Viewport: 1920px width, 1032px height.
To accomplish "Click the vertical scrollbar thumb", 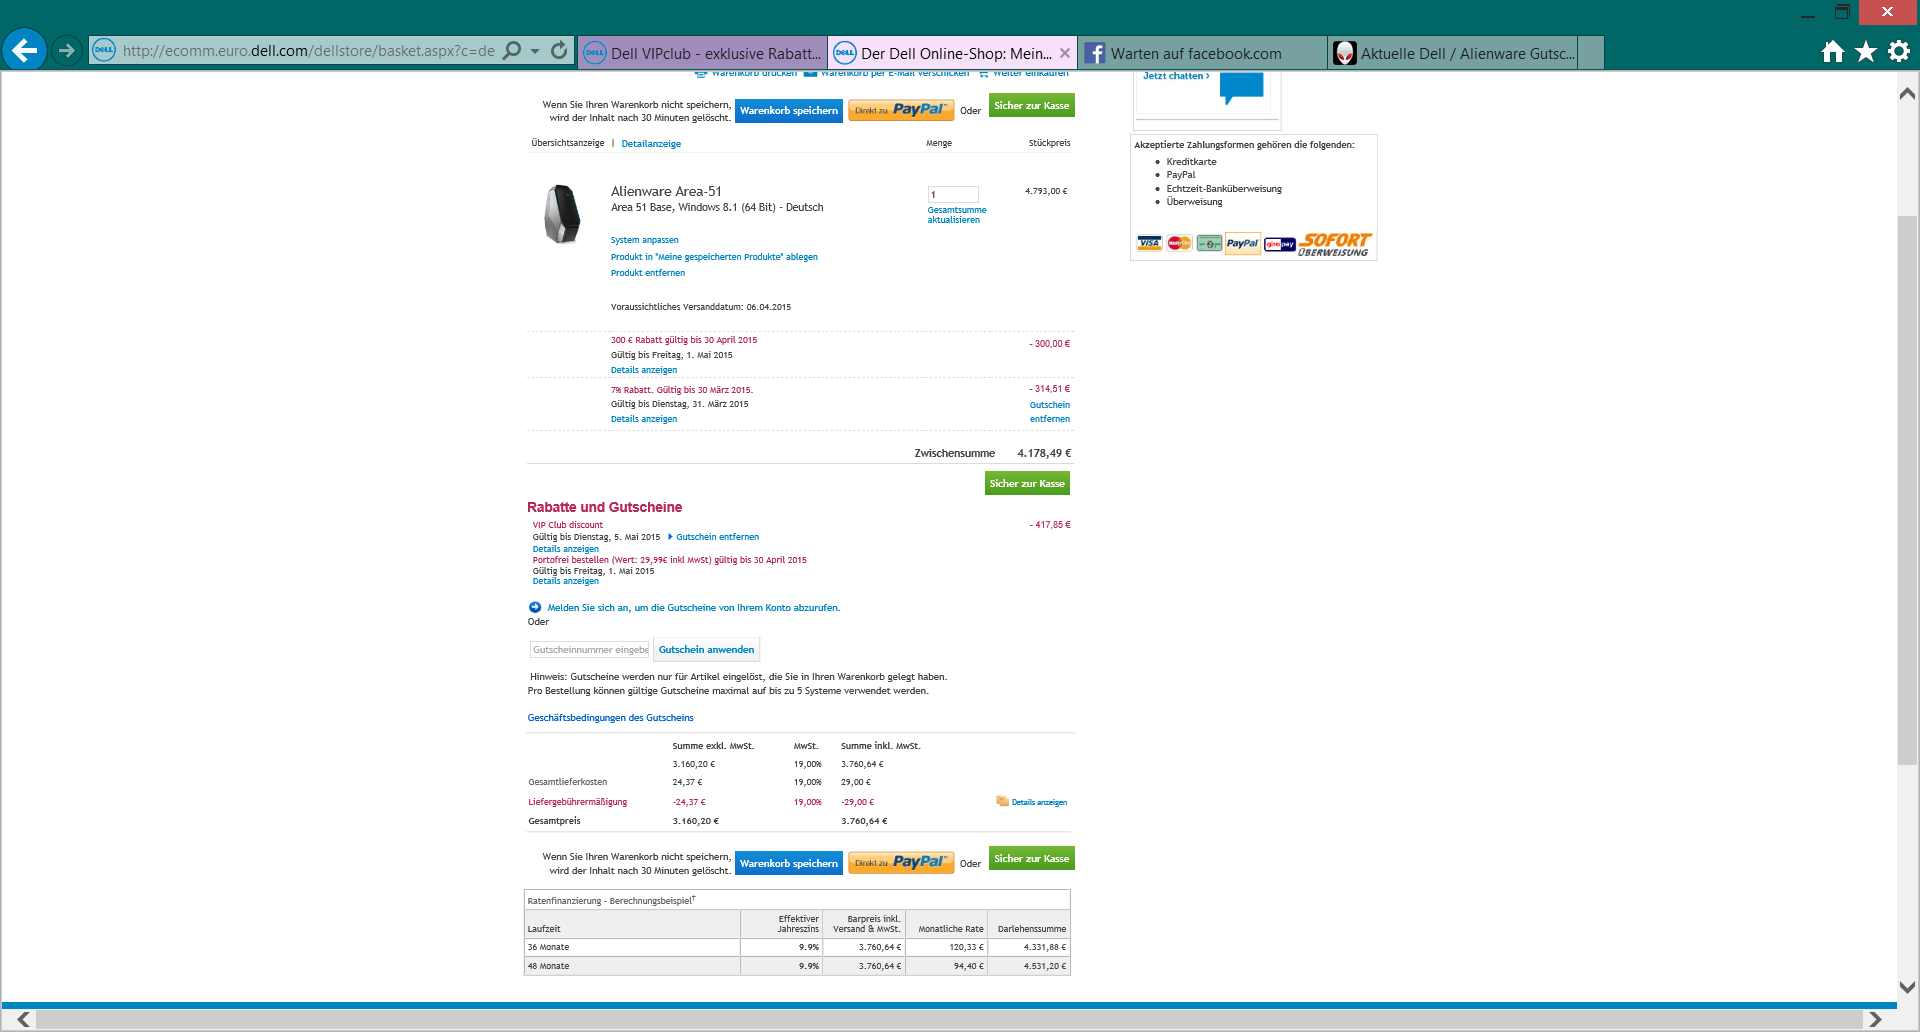I will point(1907,490).
